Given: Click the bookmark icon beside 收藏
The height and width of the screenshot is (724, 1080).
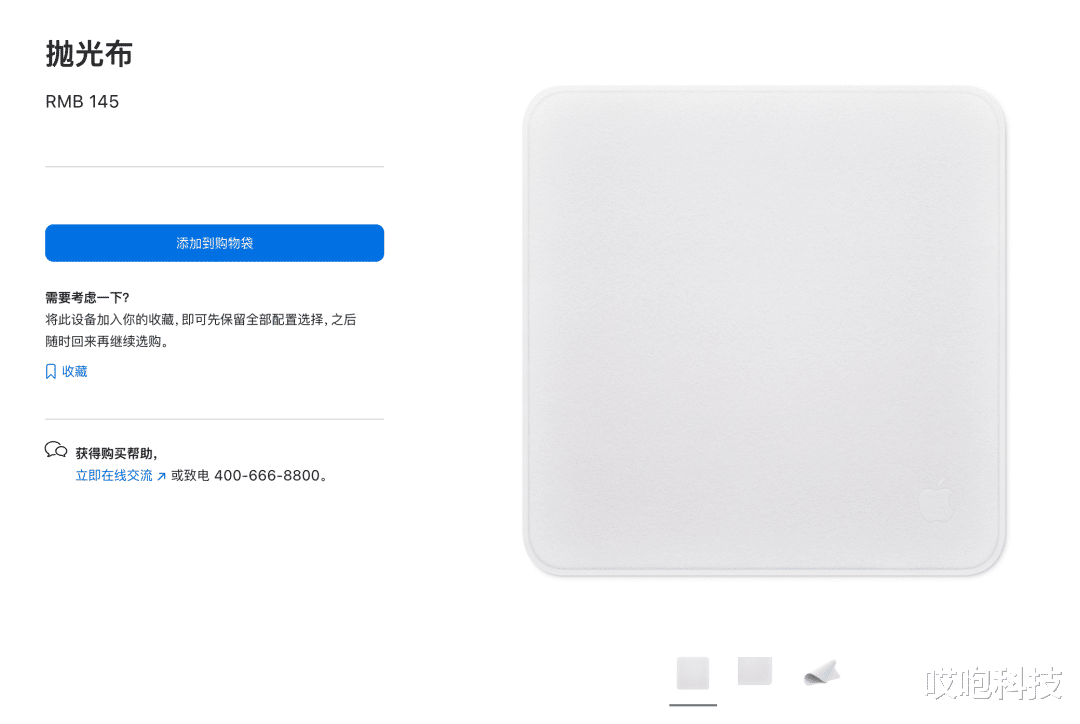Looking at the screenshot, I should click(50, 371).
